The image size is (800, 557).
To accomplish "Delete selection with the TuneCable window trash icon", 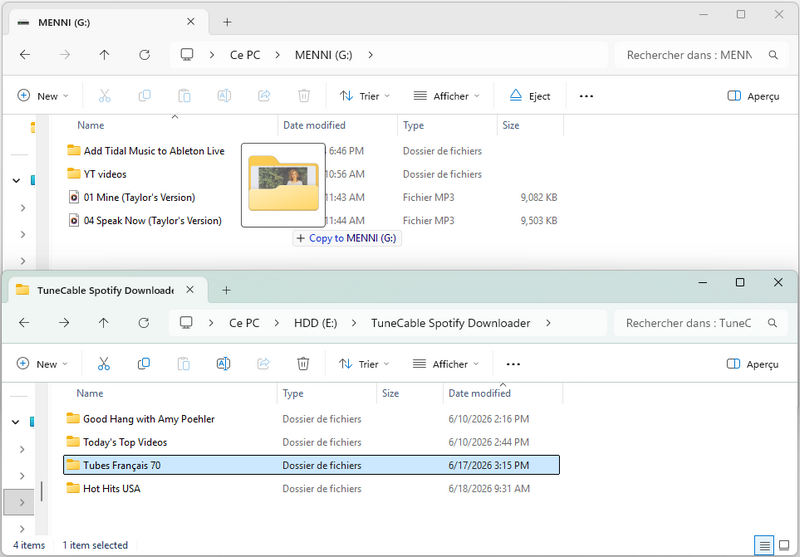I will coord(303,364).
